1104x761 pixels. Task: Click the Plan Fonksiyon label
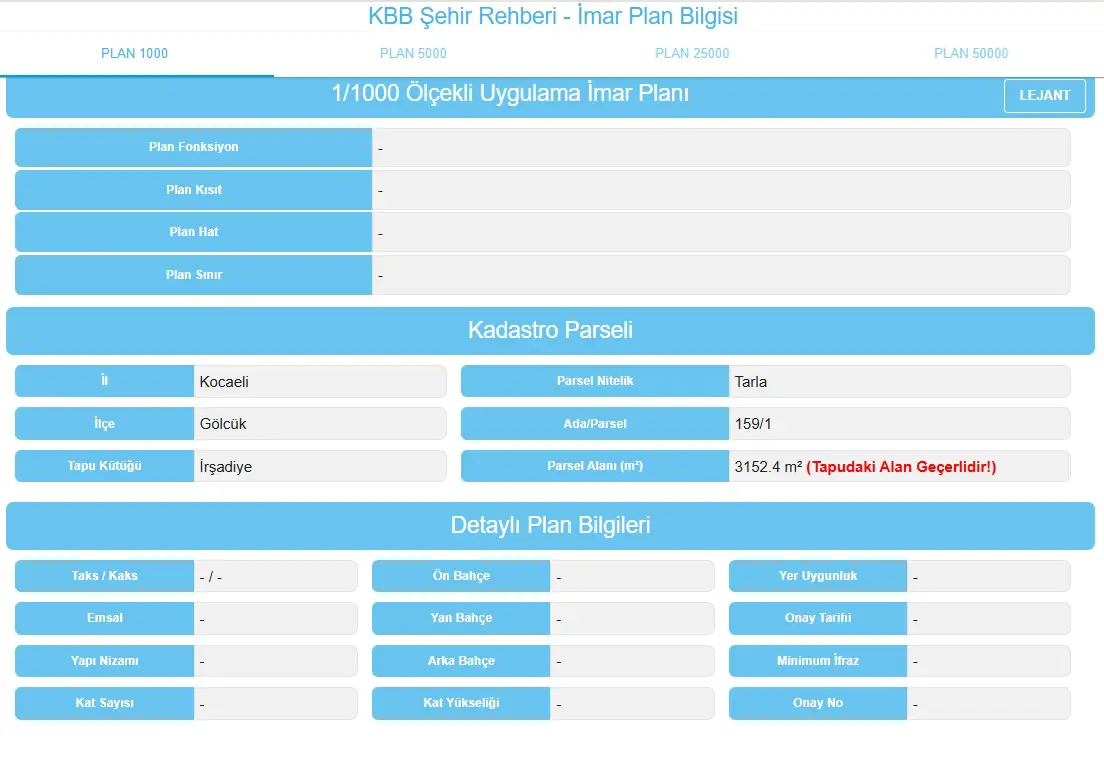click(x=194, y=147)
